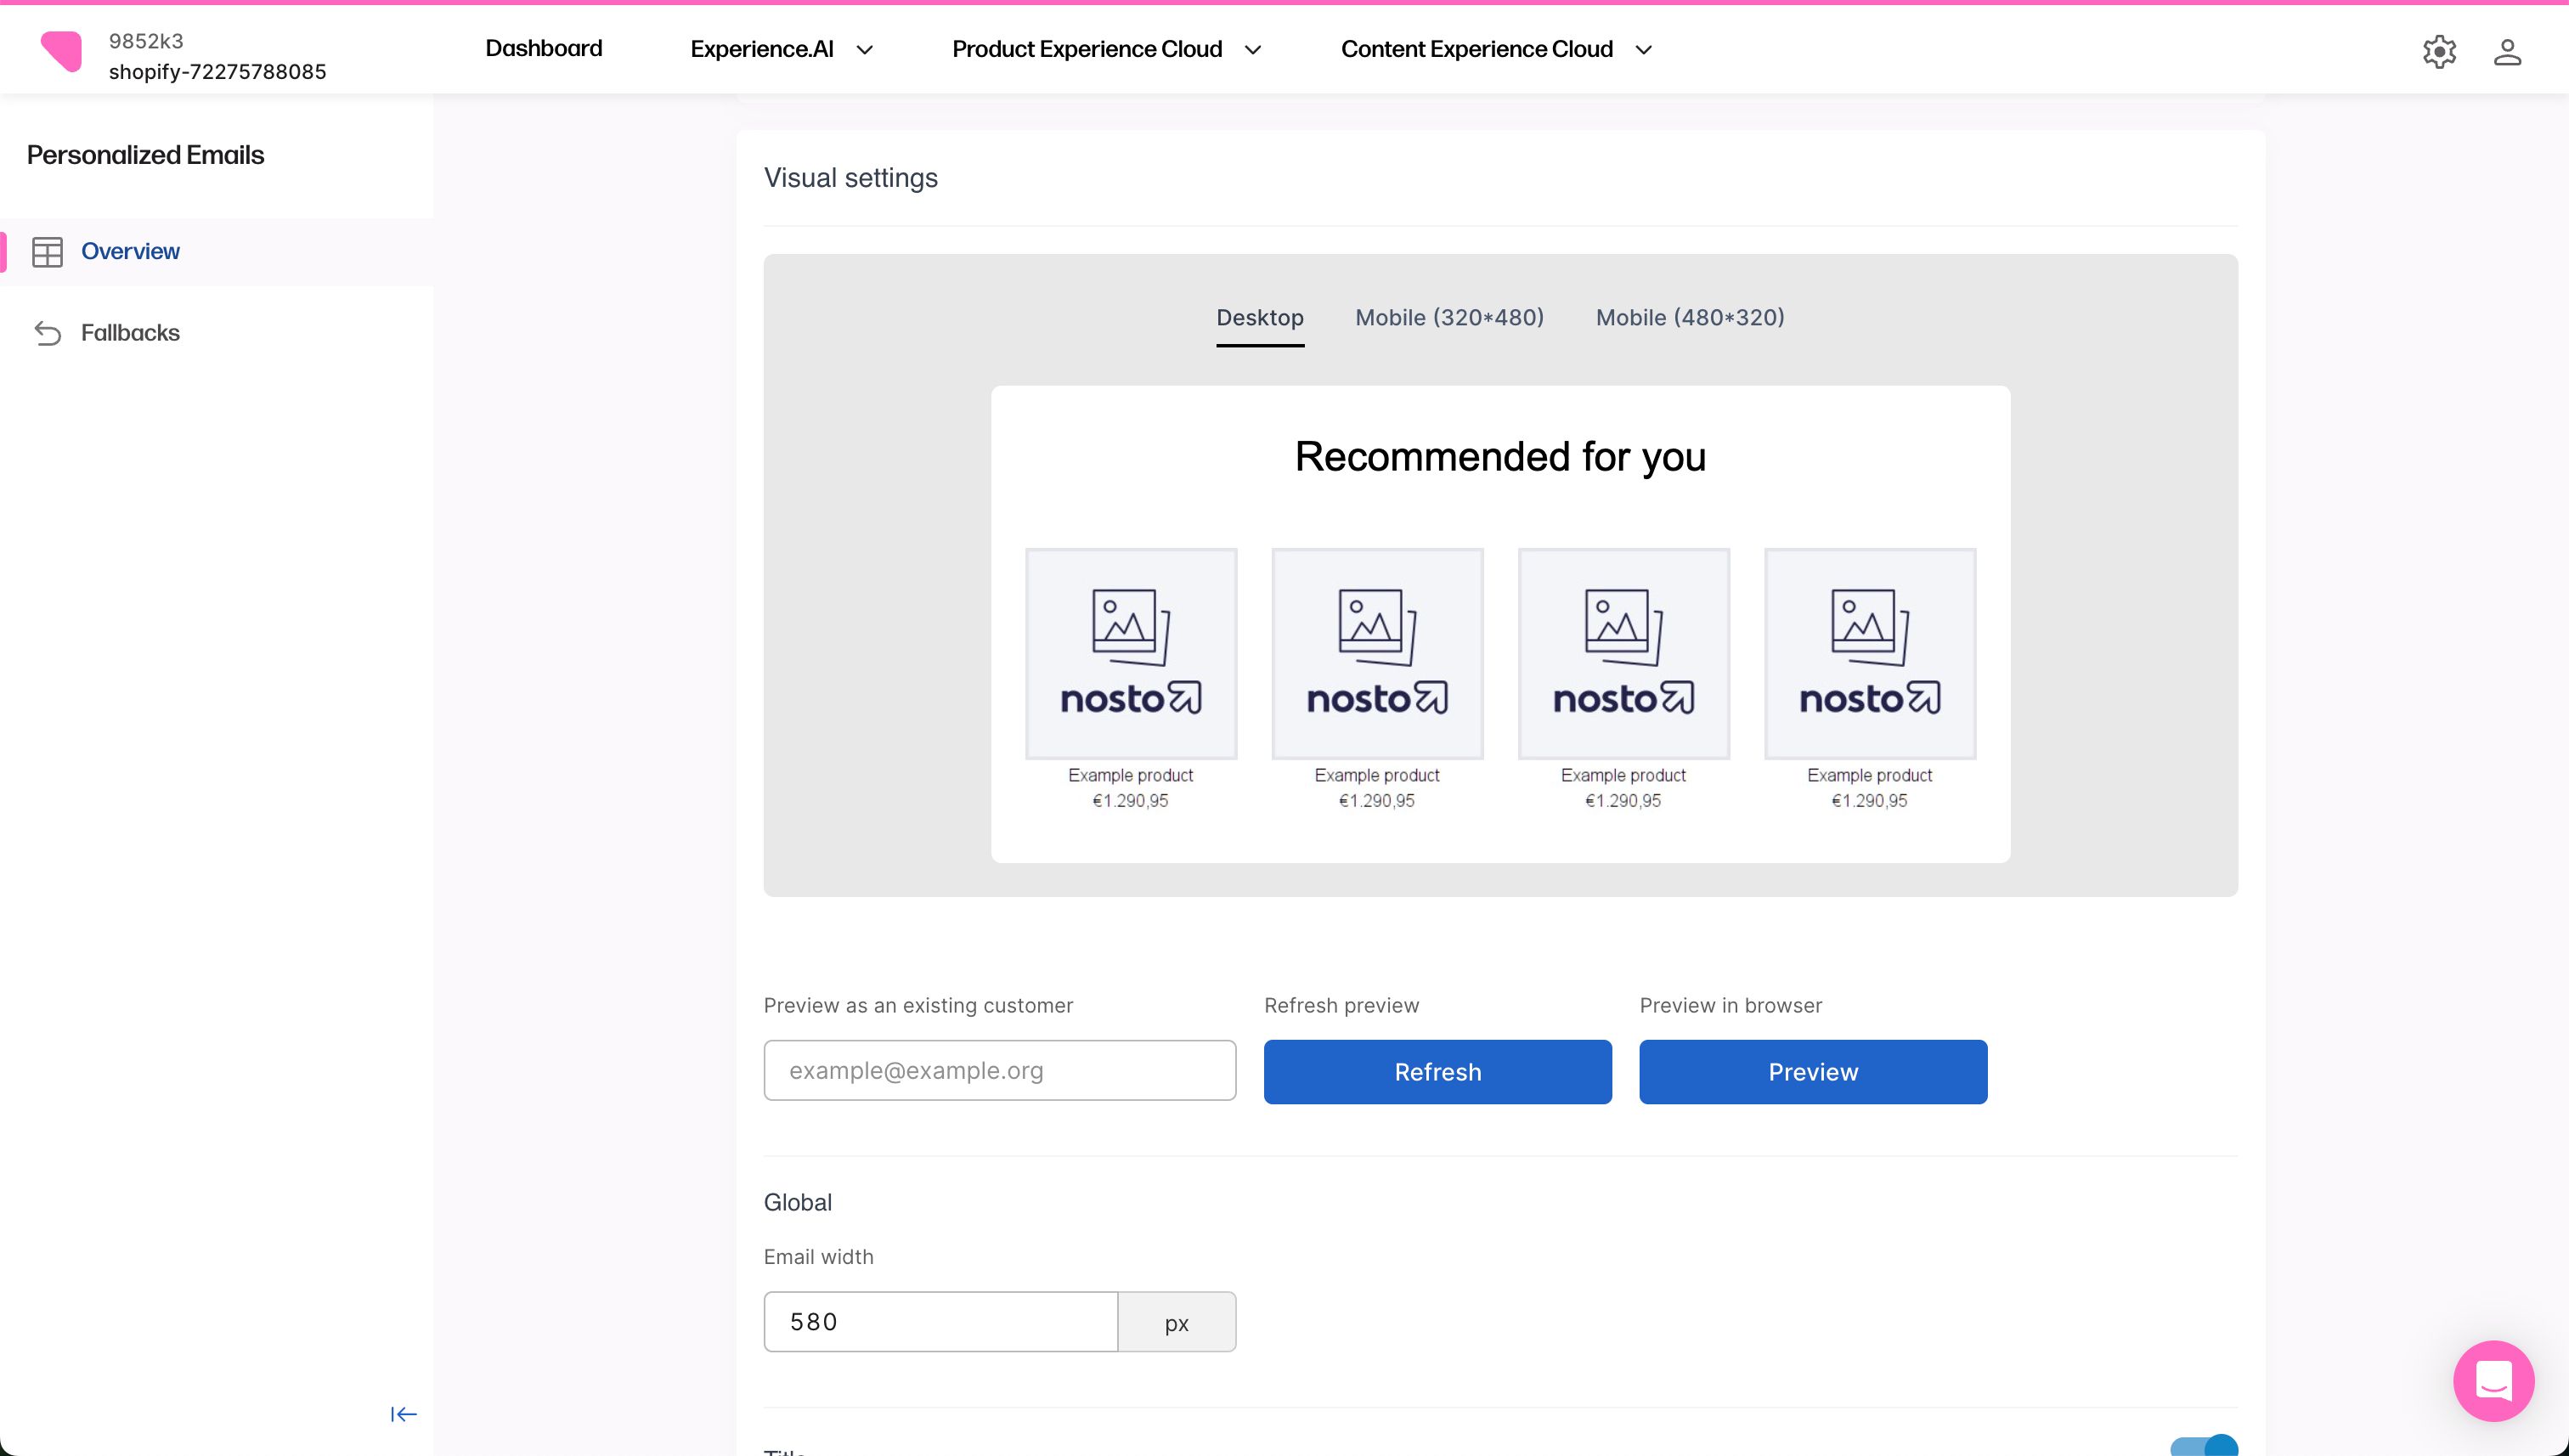Switch to the Mobile (480*320) preview tab
2569x1456 pixels.
[x=1689, y=318]
